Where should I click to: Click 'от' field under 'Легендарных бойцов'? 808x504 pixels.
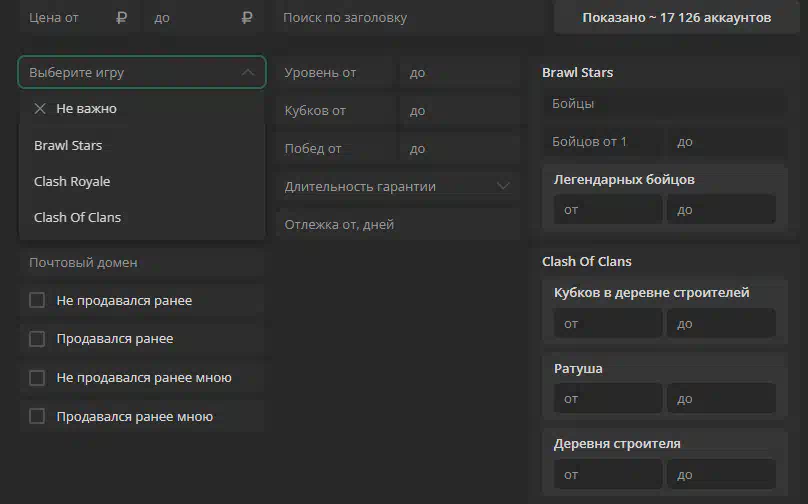(608, 209)
